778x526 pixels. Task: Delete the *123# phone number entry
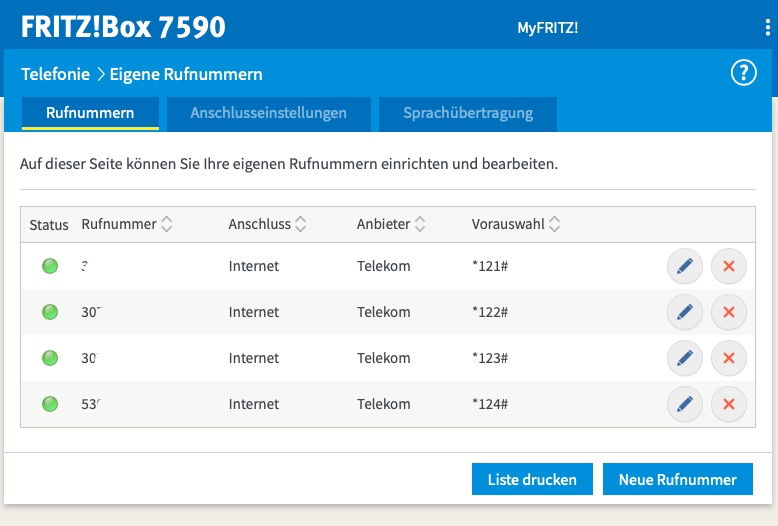[729, 358]
